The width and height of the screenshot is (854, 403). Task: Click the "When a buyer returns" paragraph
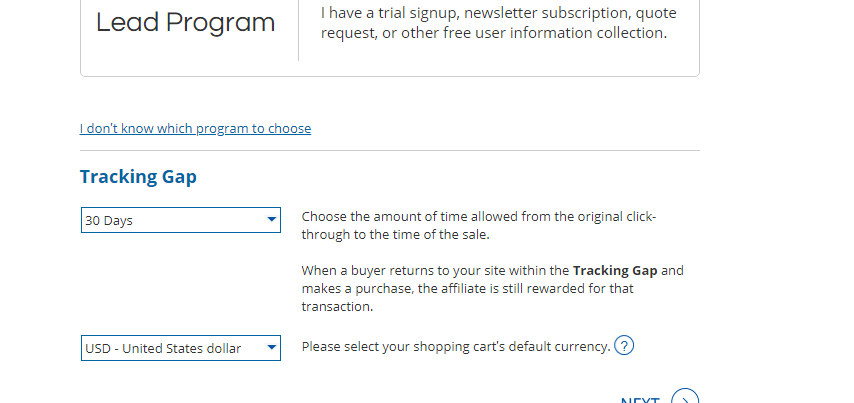(x=492, y=289)
